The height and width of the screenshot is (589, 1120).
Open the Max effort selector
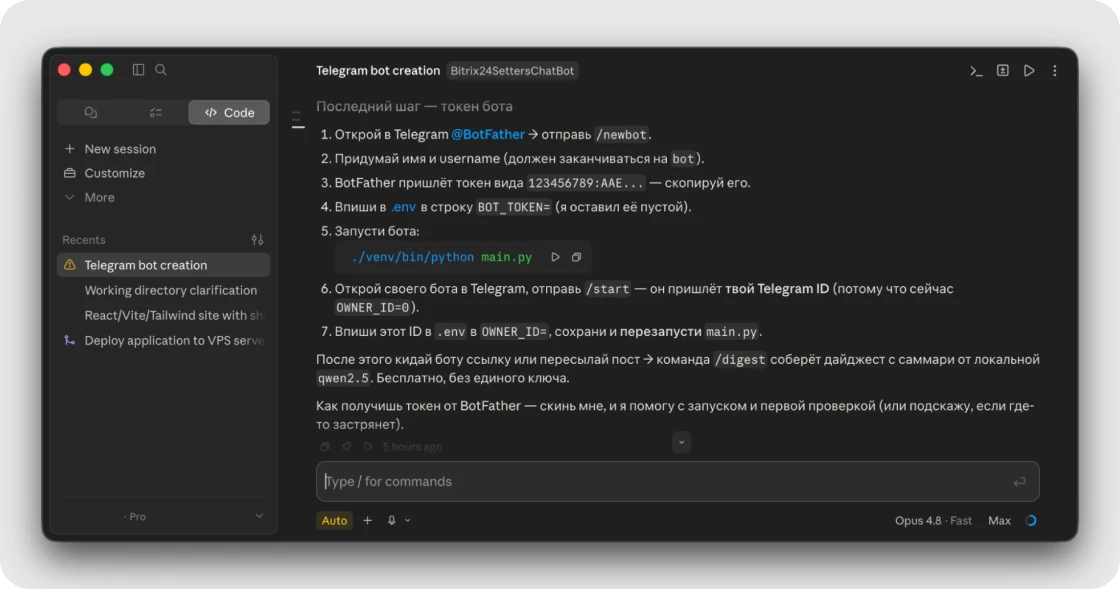(999, 520)
